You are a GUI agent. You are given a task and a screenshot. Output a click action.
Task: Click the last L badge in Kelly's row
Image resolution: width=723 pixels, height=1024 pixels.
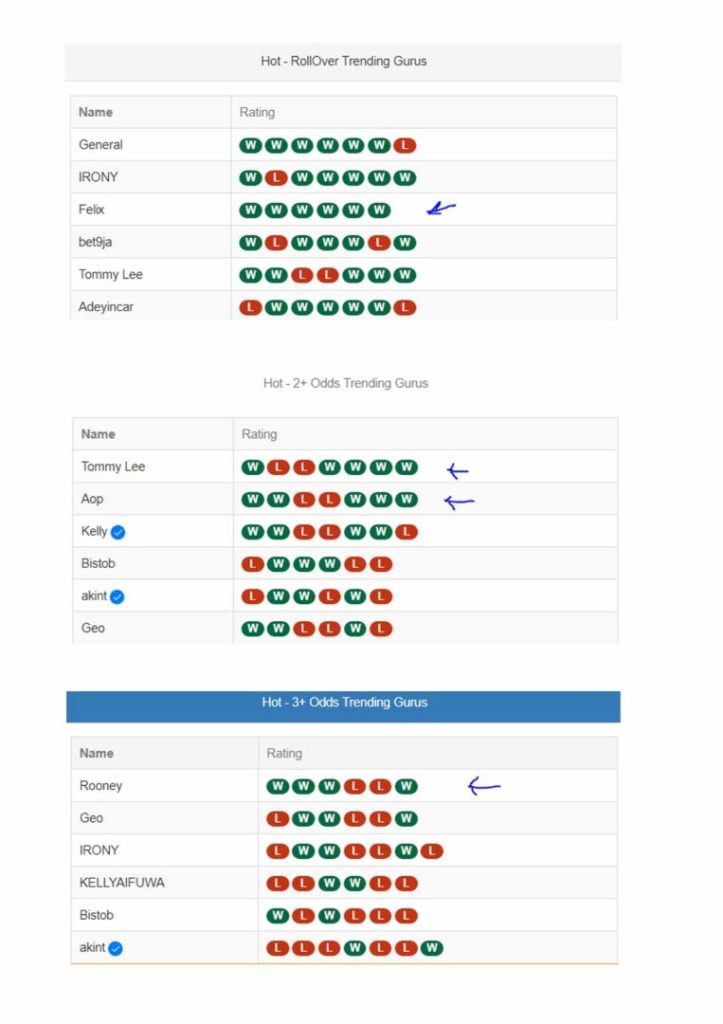click(407, 532)
